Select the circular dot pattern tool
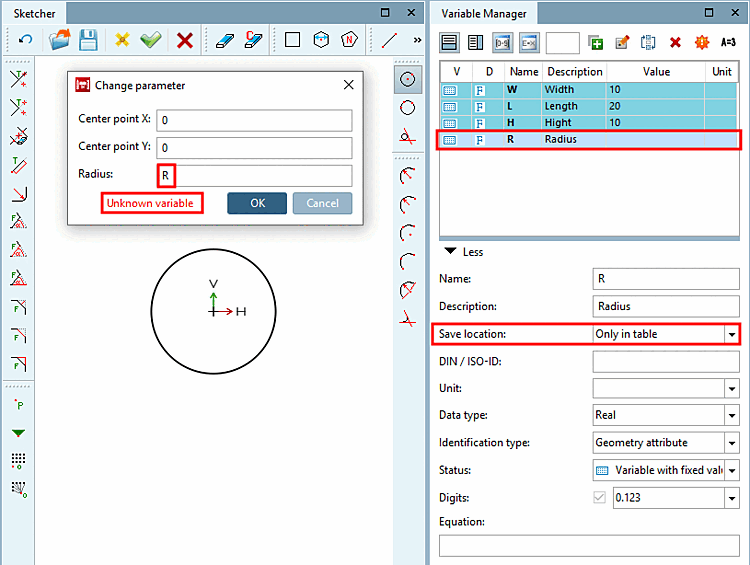Image resolution: width=750 pixels, height=565 pixels. [19, 489]
